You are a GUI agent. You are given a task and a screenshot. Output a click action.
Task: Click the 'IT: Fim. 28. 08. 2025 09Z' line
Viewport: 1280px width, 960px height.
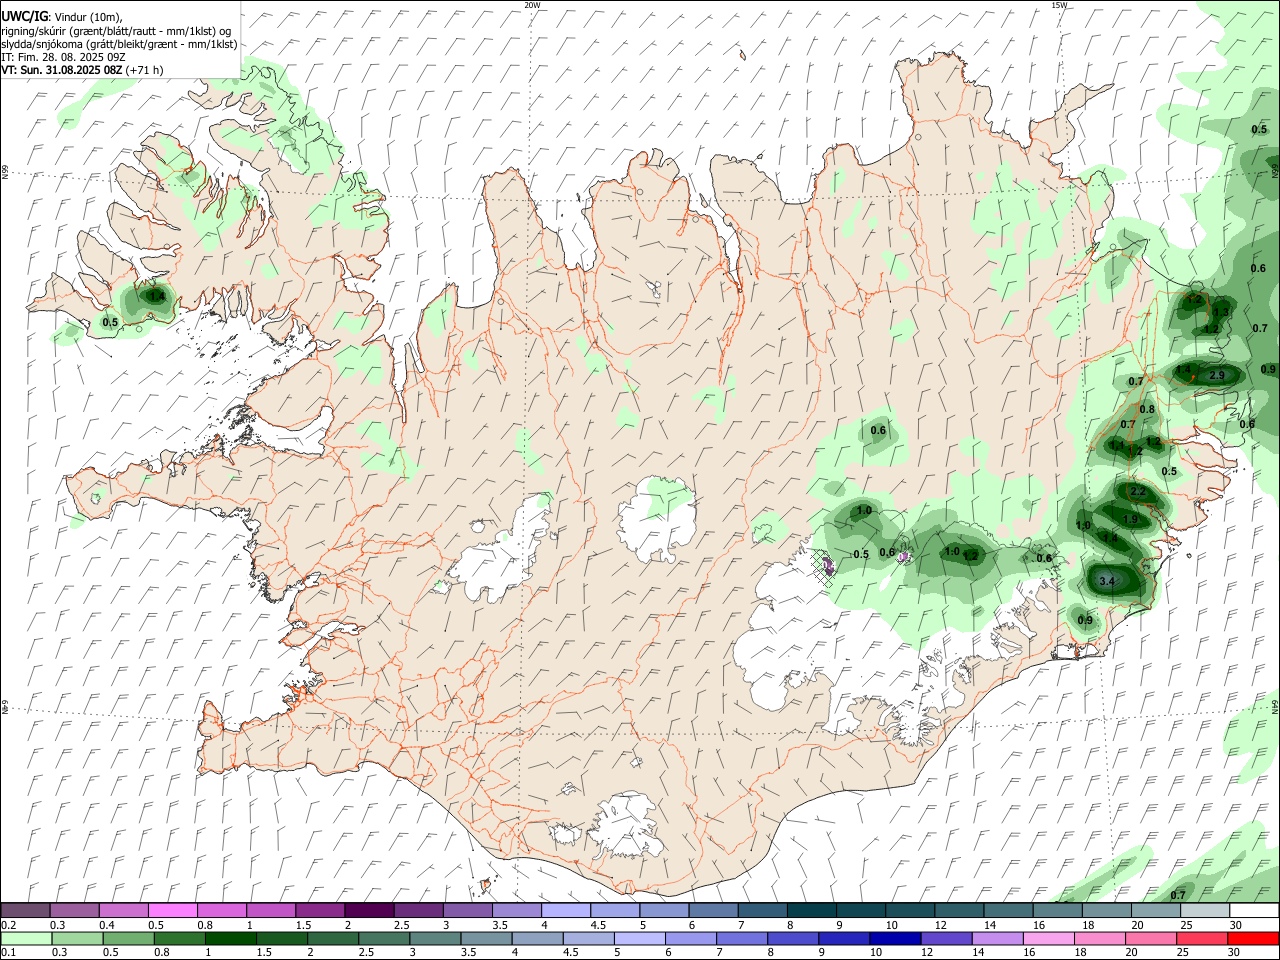tap(63, 57)
